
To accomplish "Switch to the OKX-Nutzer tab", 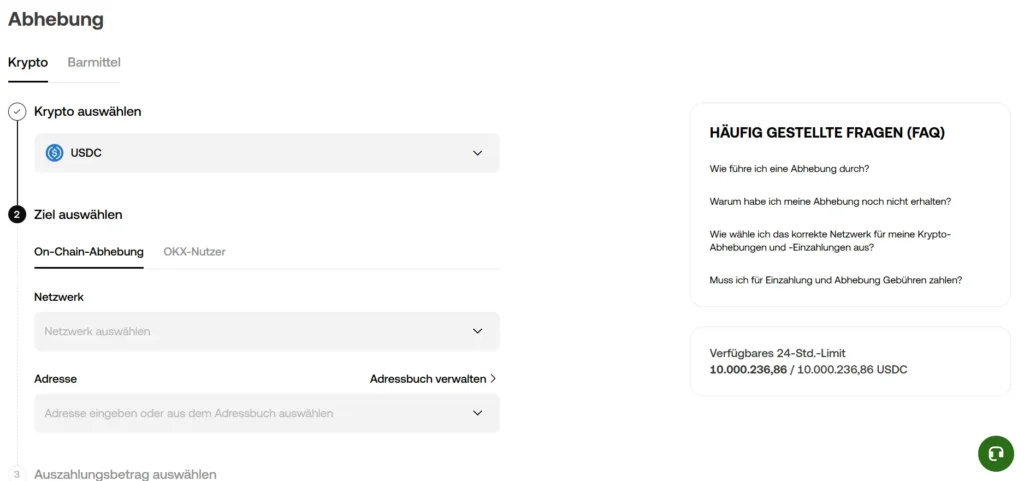I will (x=194, y=251).
